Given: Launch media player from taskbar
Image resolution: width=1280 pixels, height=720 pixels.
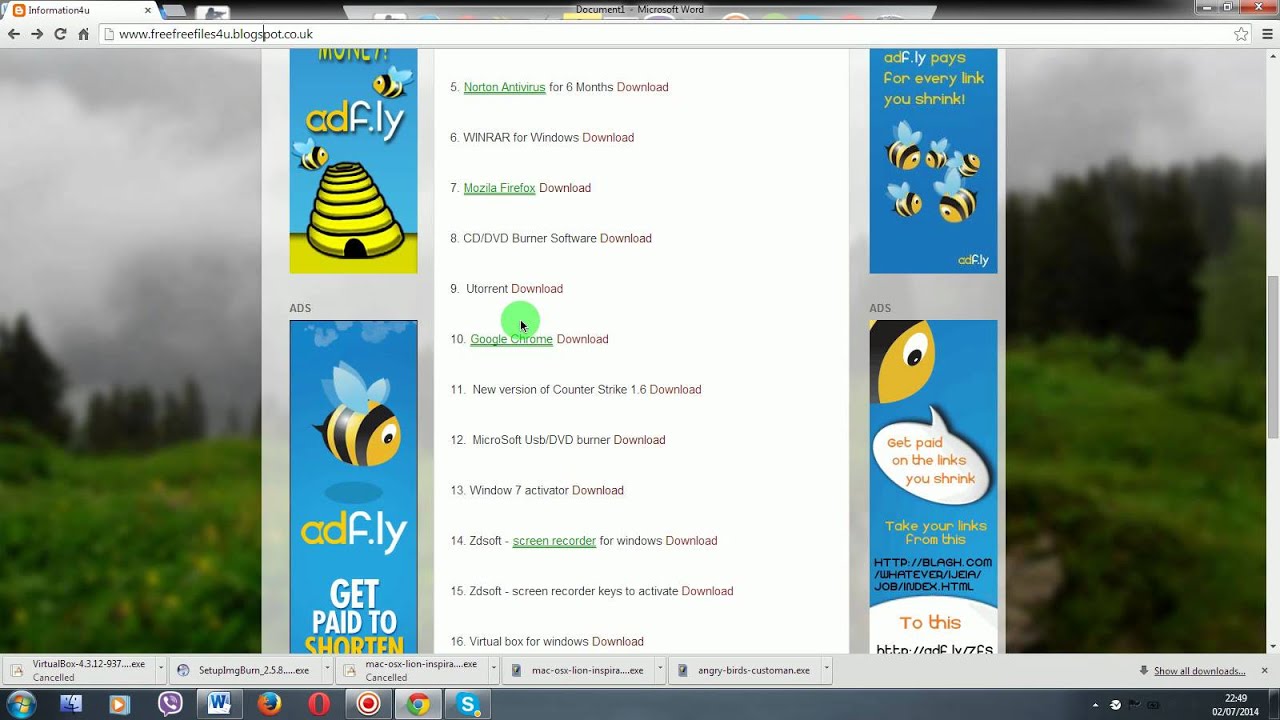Looking at the screenshot, I should [x=119, y=704].
